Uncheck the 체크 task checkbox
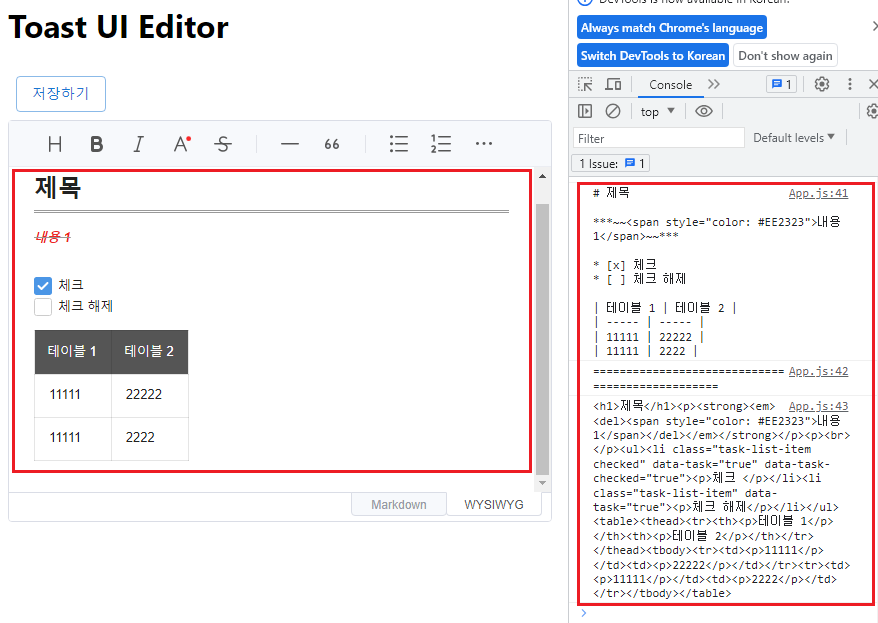This screenshot has width=878, height=623. tap(43, 285)
